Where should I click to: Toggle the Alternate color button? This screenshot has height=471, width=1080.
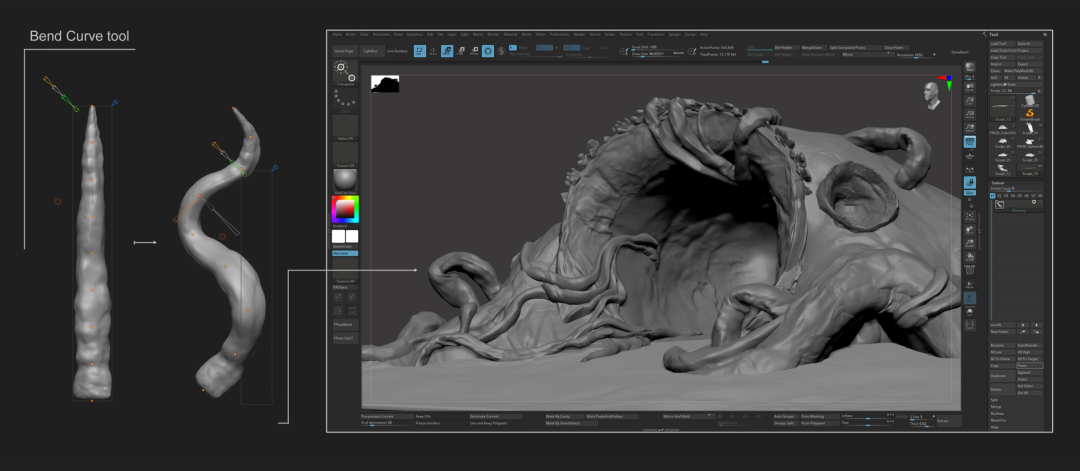(345, 253)
